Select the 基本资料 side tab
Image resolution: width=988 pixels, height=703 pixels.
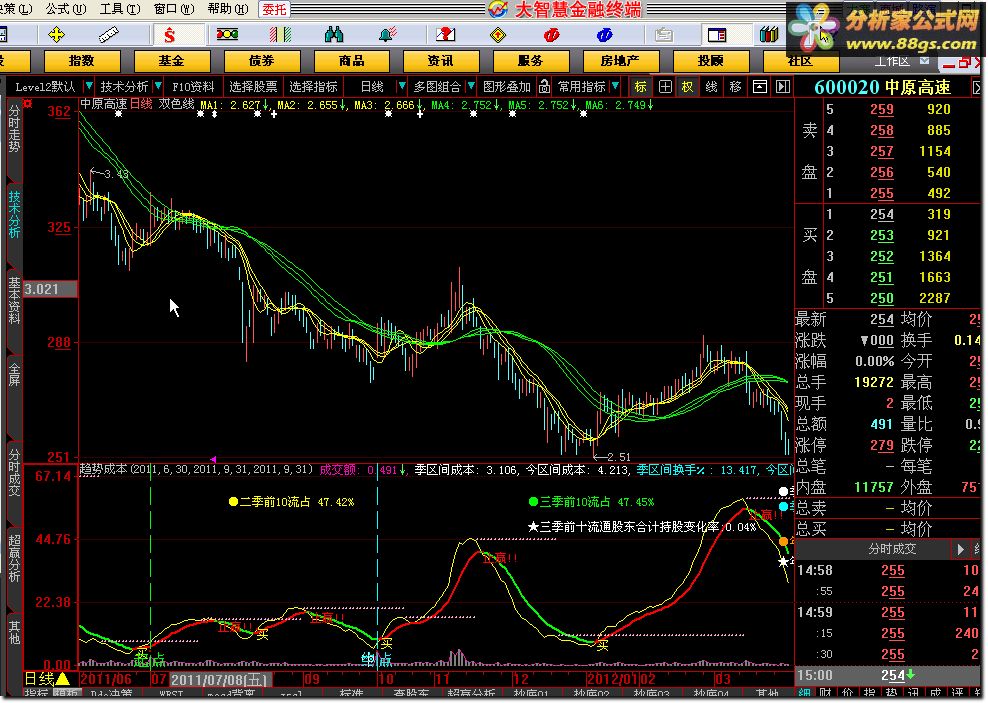(x=14, y=300)
